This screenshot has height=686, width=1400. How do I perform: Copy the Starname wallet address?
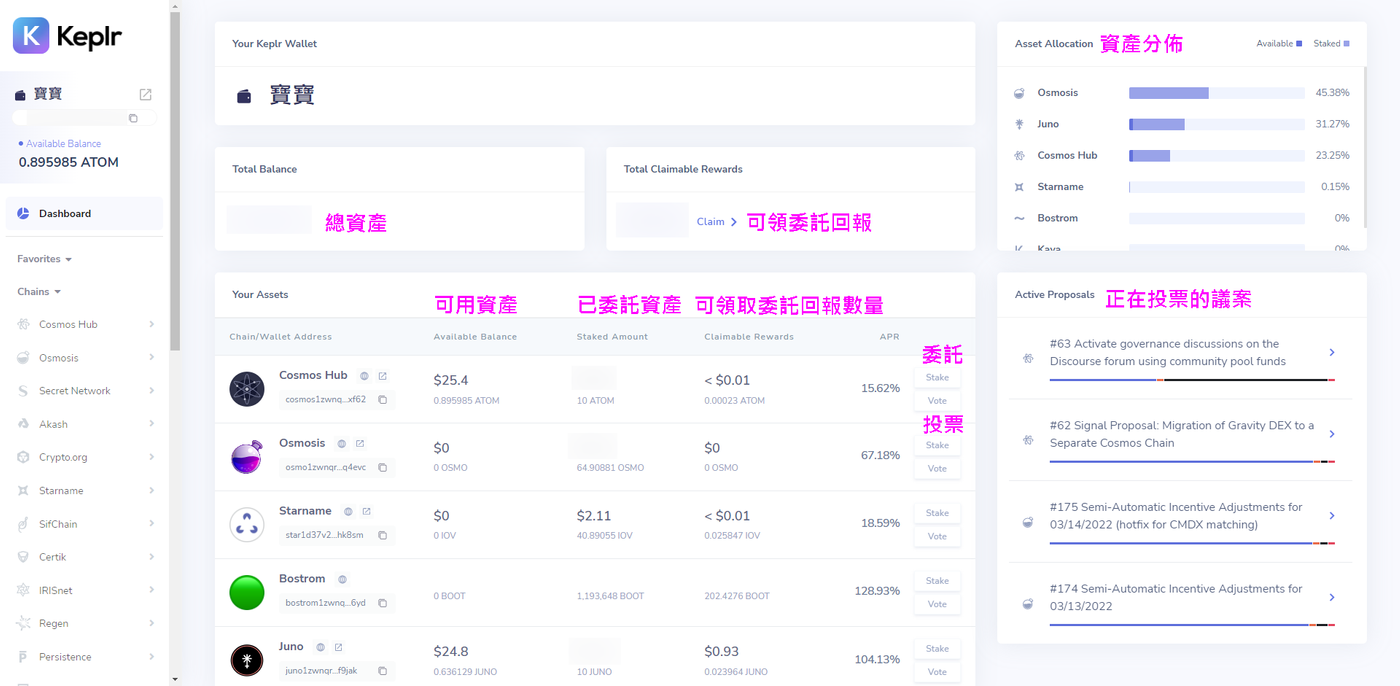pyautogui.click(x=382, y=535)
